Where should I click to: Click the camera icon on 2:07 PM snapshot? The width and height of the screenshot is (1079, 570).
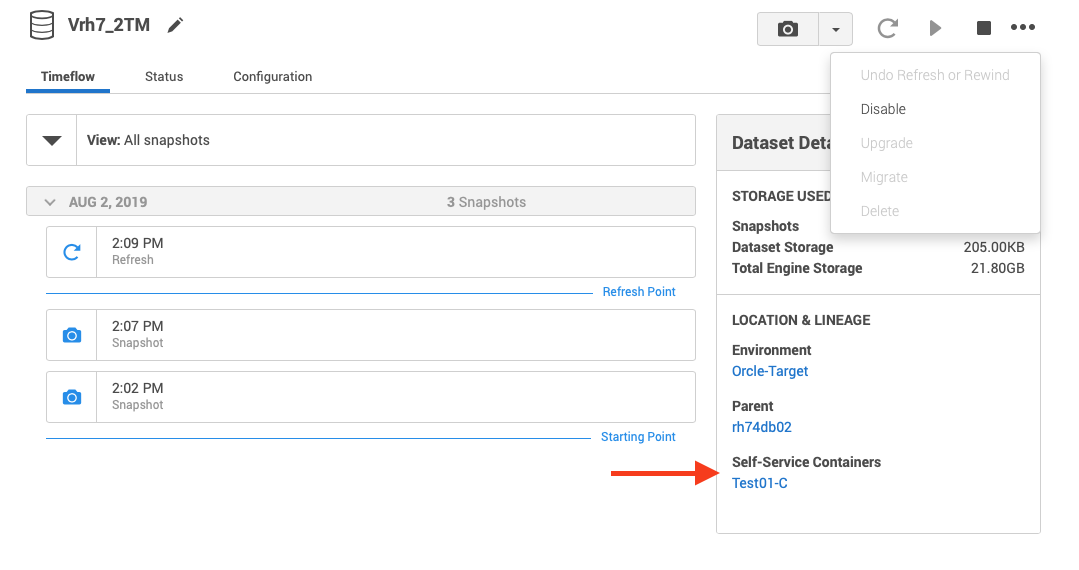click(x=72, y=335)
